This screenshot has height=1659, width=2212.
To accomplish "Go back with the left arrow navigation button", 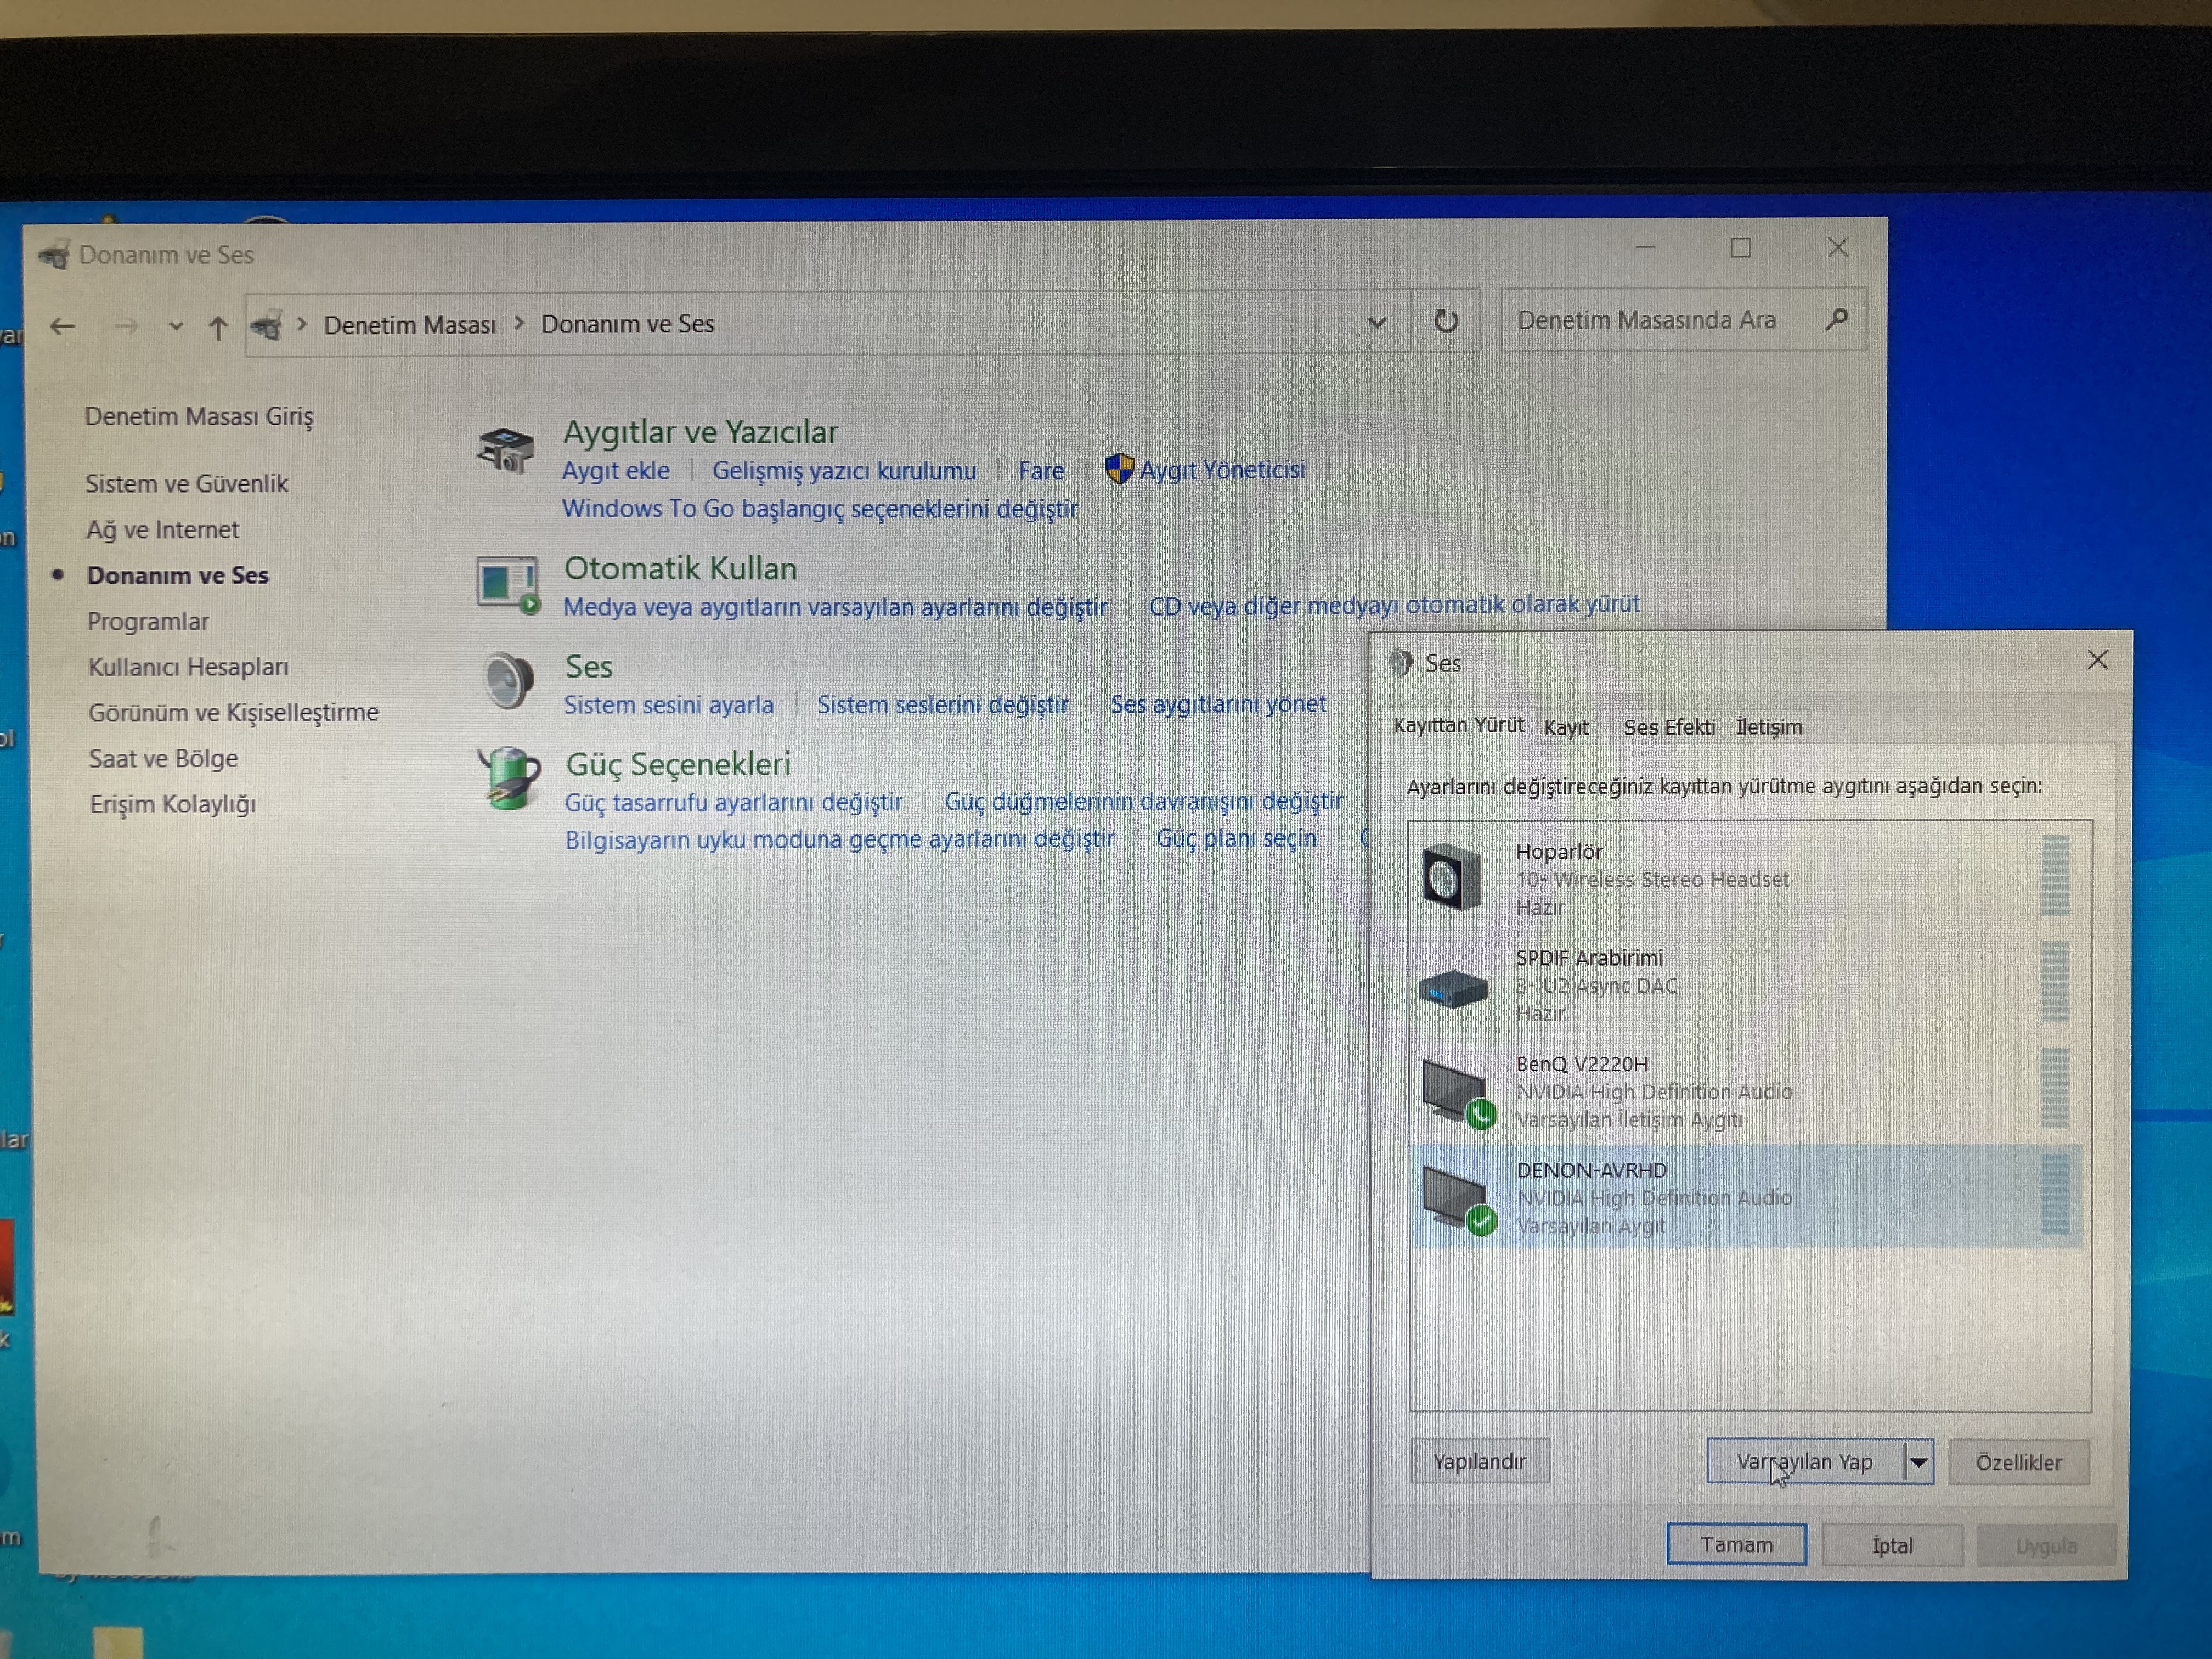I will tap(63, 326).
